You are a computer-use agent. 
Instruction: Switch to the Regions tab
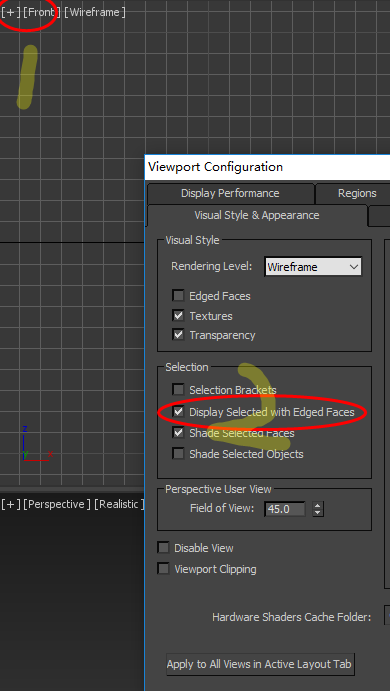[357, 193]
